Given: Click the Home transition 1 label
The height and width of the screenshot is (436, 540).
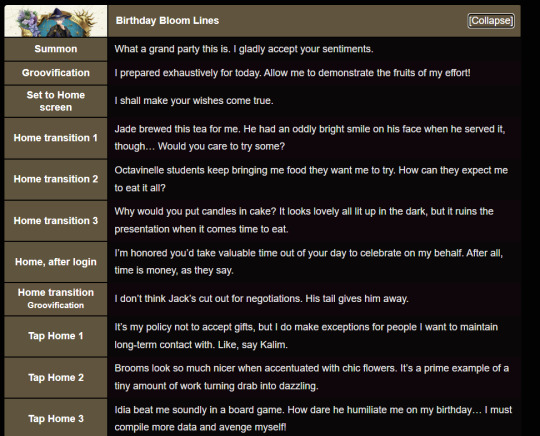Looking at the screenshot, I should [x=56, y=138].
